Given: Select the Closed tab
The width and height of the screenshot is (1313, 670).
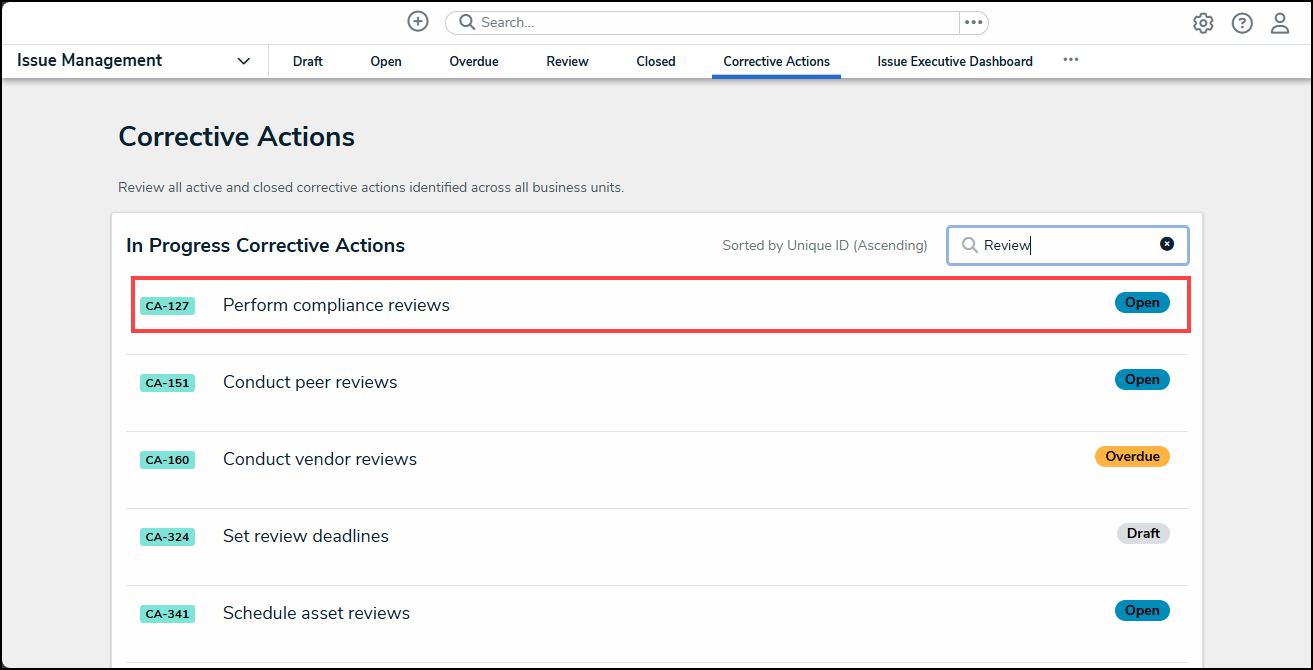Looking at the screenshot, I should (x=656, y=61).
